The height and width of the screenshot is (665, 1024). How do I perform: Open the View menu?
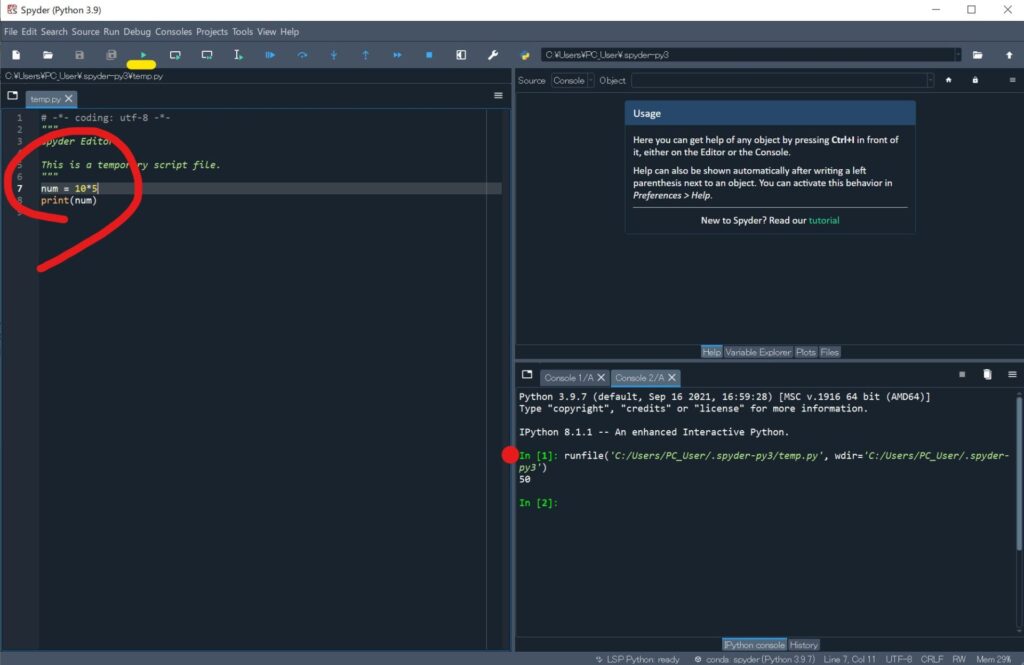pyautogui.click(x=266, y=31)
